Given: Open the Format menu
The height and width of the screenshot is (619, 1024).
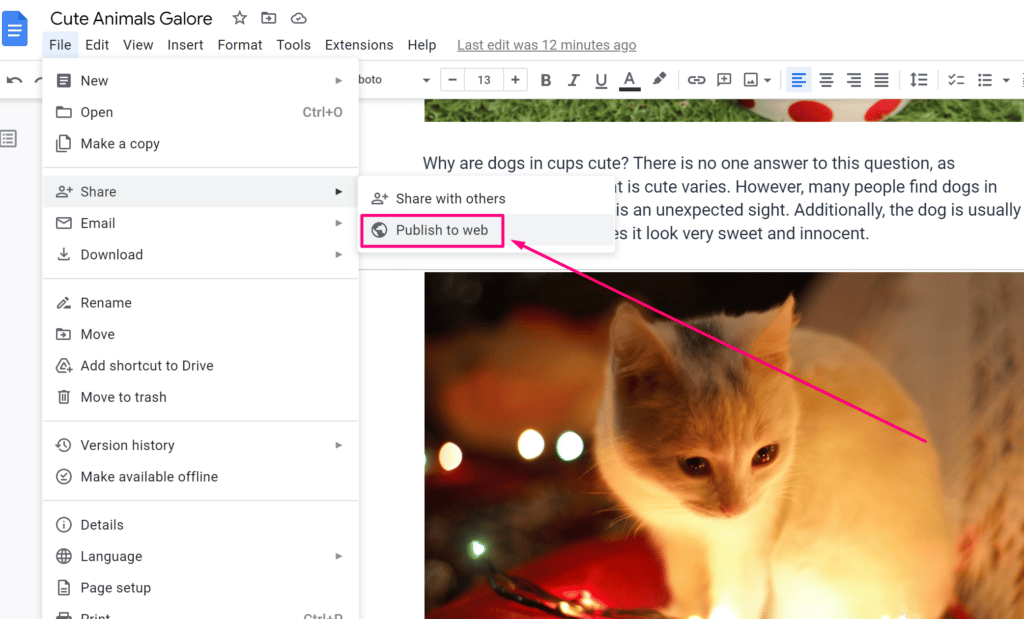Looking at the screenshot, I should pos(240,45).
